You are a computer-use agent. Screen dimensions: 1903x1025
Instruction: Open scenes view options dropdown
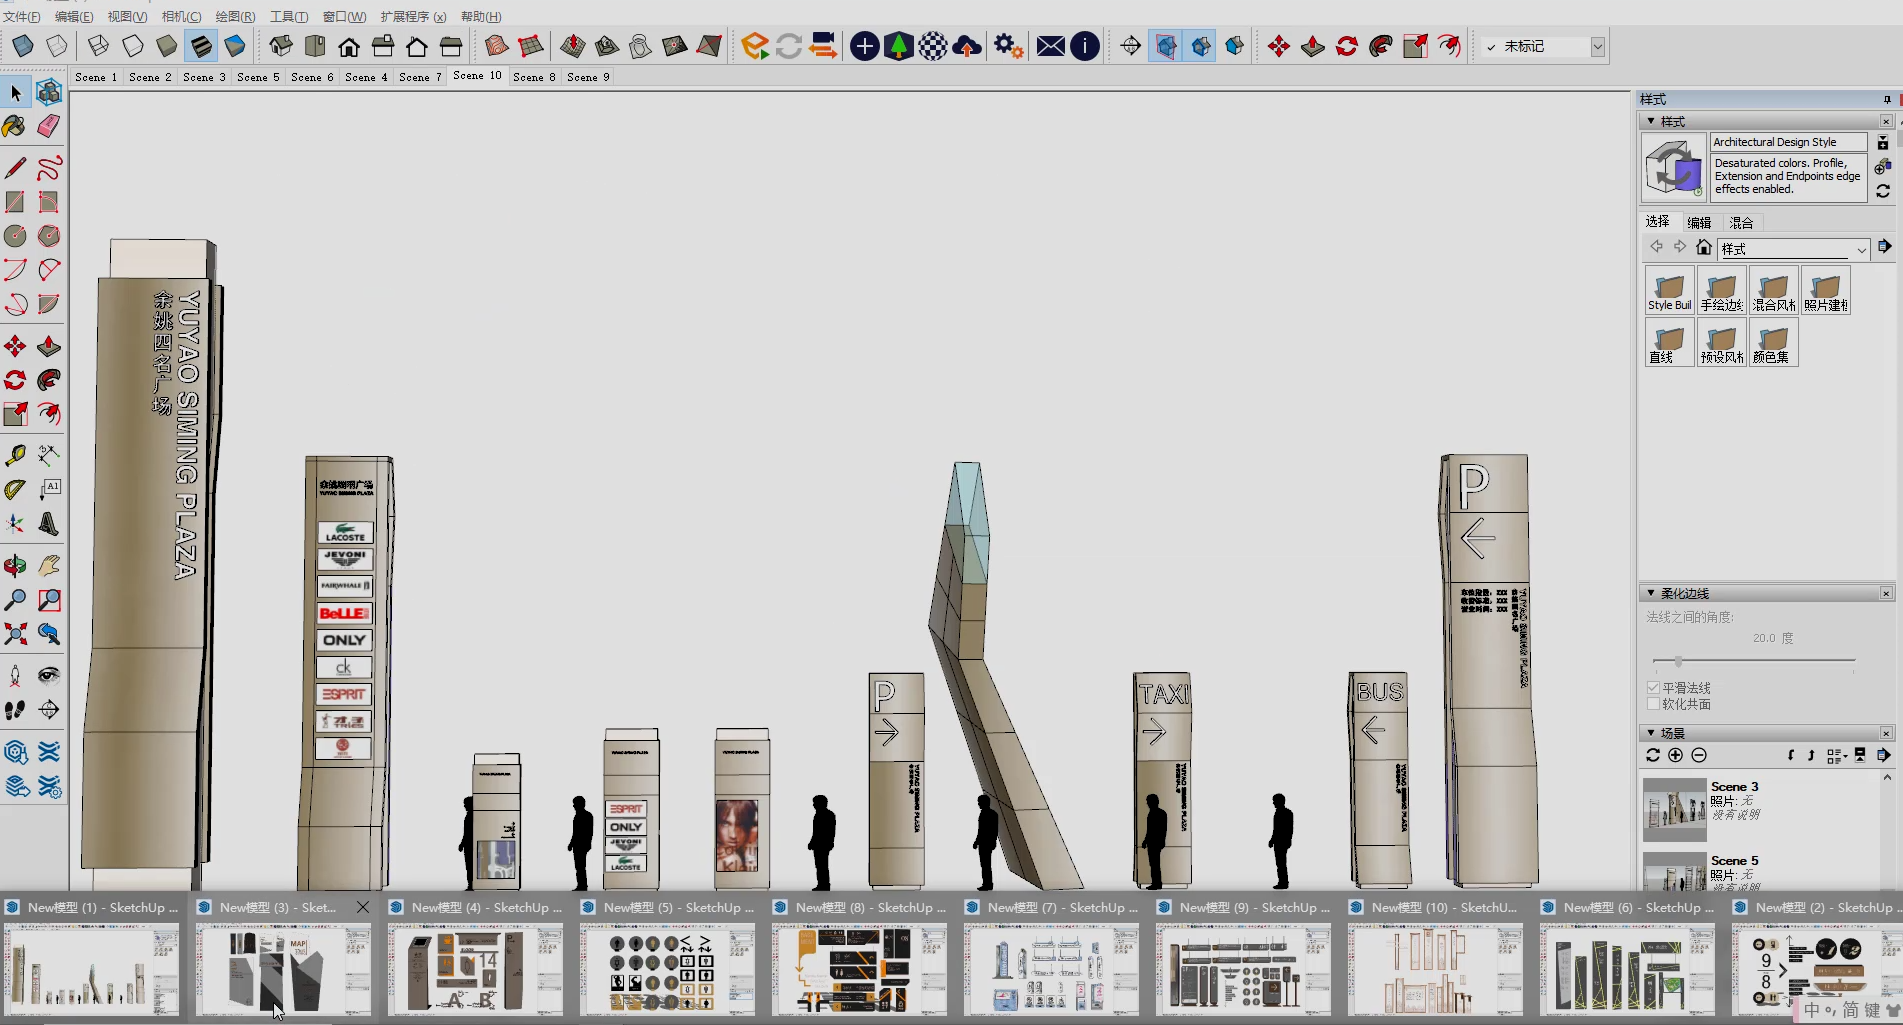click(x=1836, y=756)
